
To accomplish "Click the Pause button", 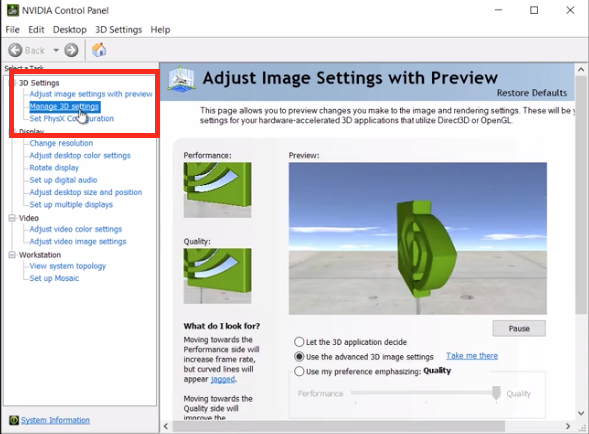I will (519, 328).
